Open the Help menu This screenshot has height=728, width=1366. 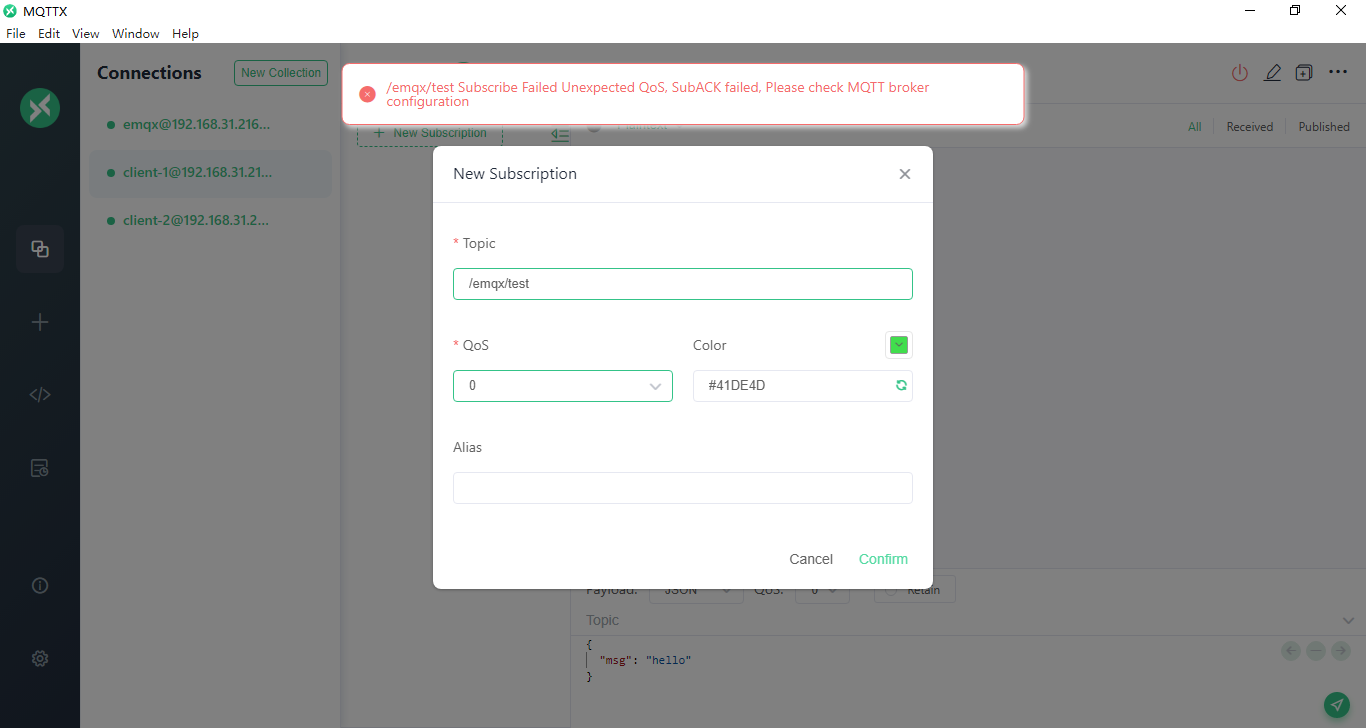coord(186,34)
